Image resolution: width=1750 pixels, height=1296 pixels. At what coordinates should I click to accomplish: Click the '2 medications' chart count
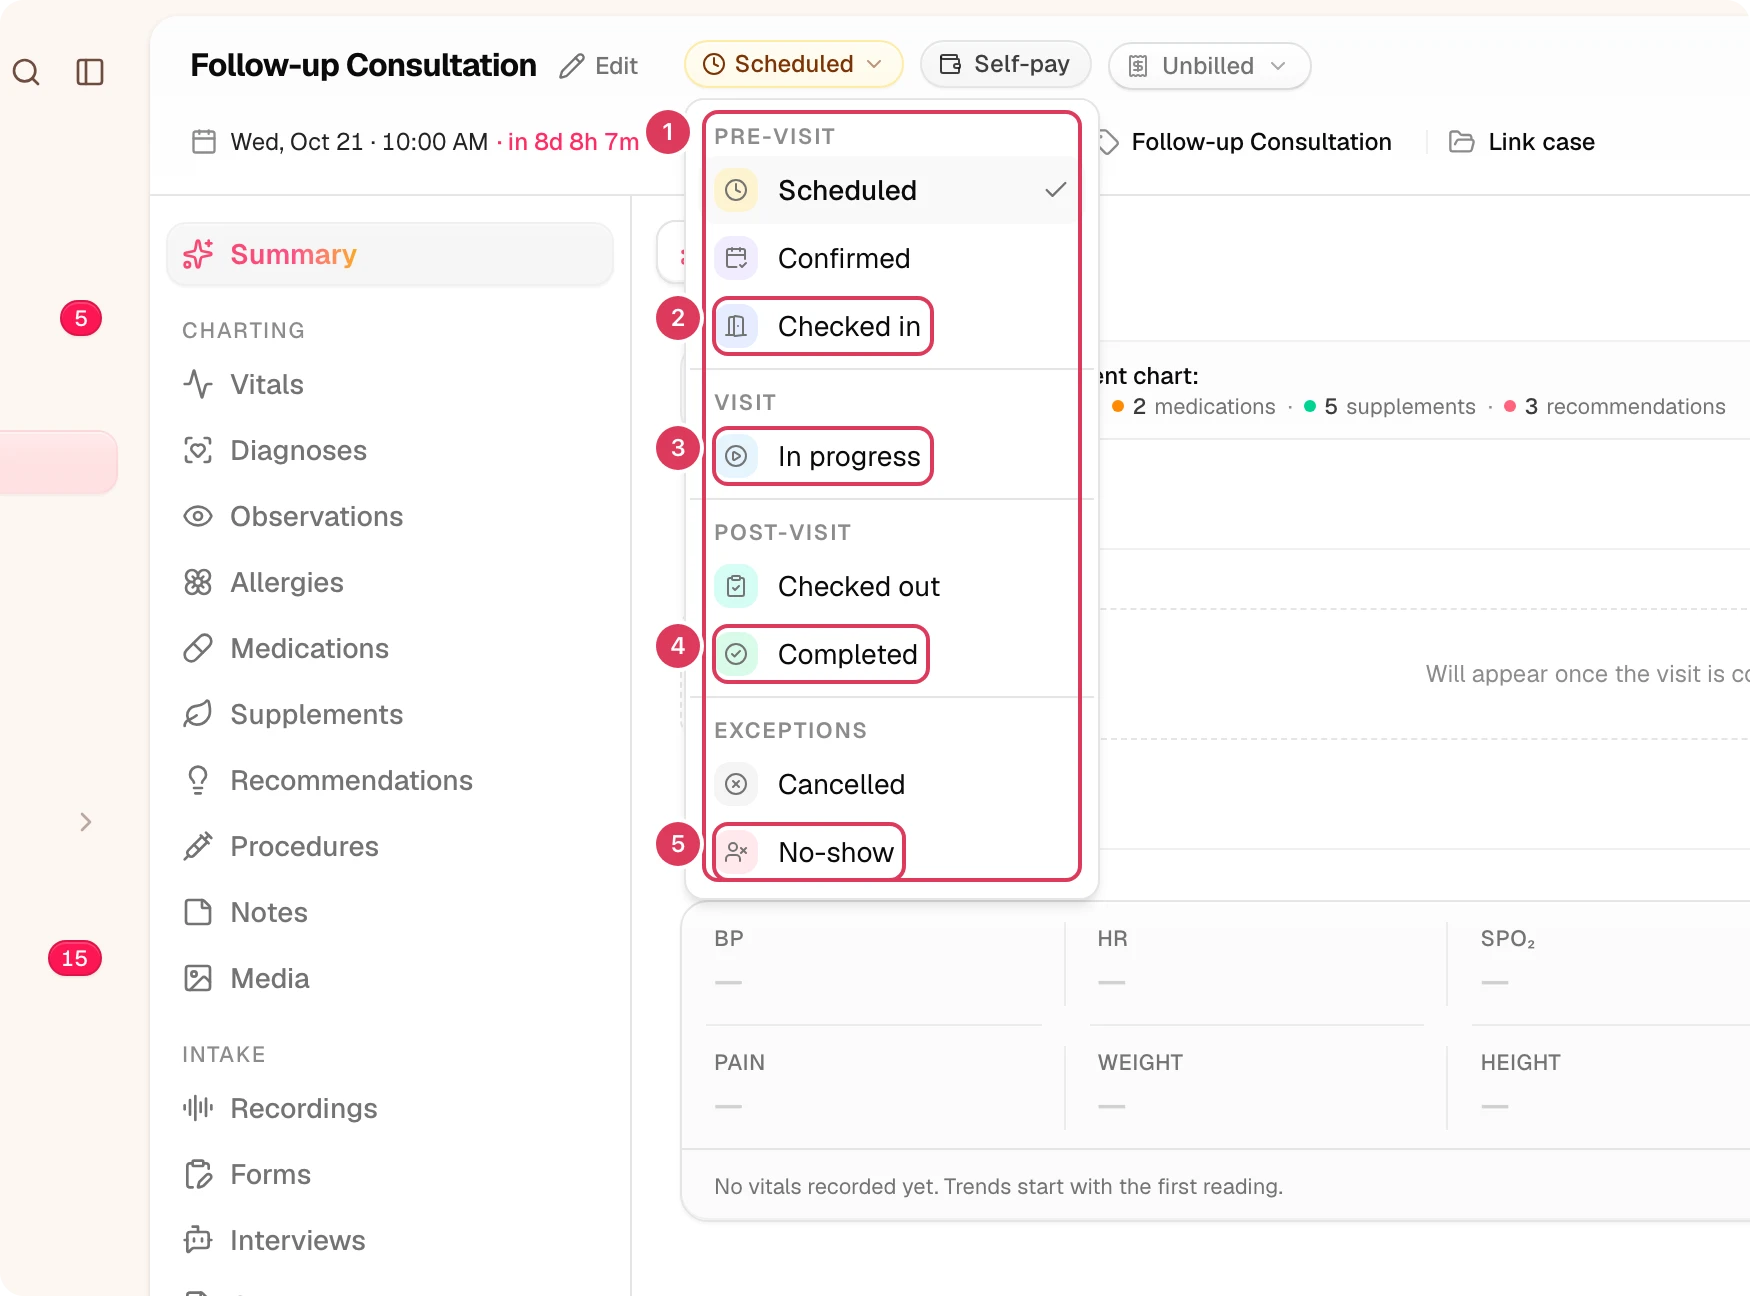coord(1193,407)
